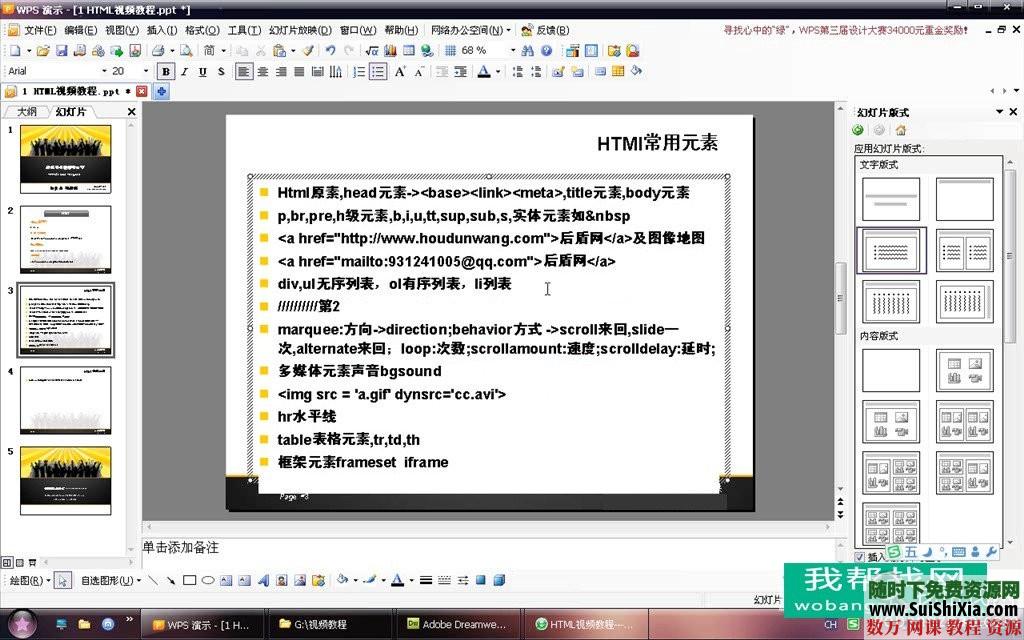
Task: Apply 3D style cube icon
Action: click(x=499, y=580)
